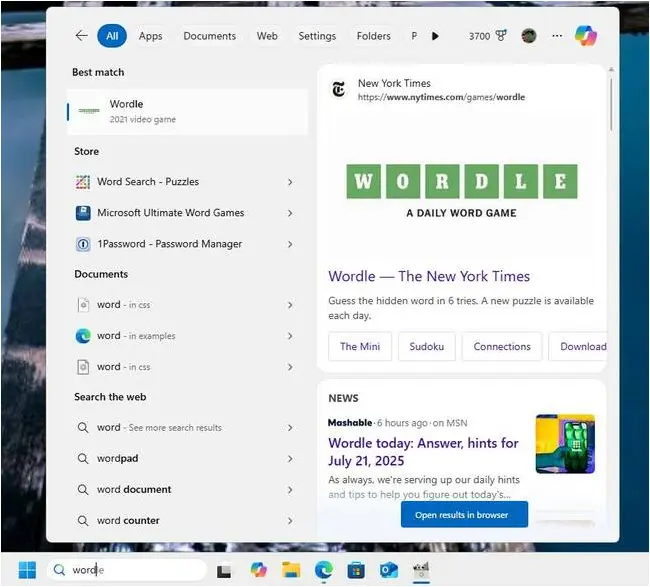The height and width of the screenshot is (587, 650).
Task: Open the 1Password app icon
Action: 83,244
